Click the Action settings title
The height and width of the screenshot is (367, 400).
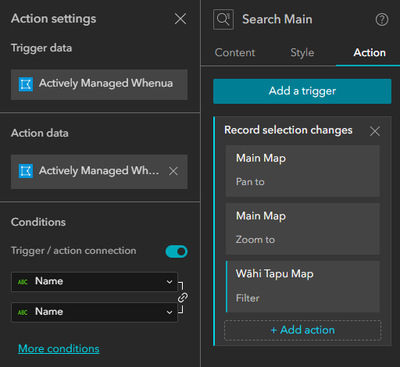pos(53,19)
